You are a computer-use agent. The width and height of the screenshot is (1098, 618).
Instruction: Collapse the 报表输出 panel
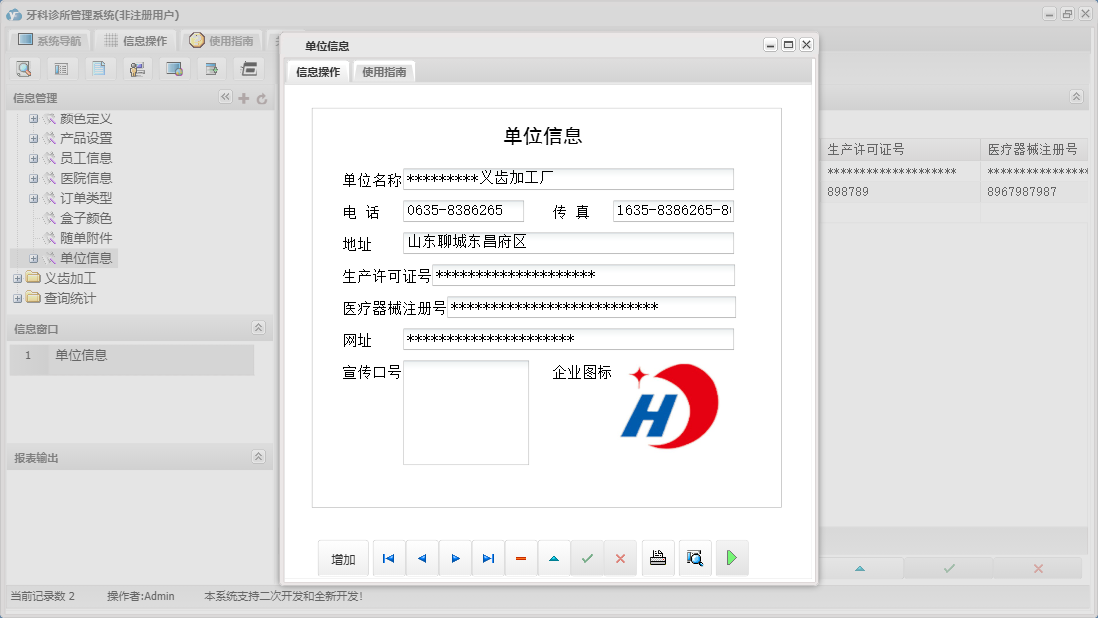point(258,457)
